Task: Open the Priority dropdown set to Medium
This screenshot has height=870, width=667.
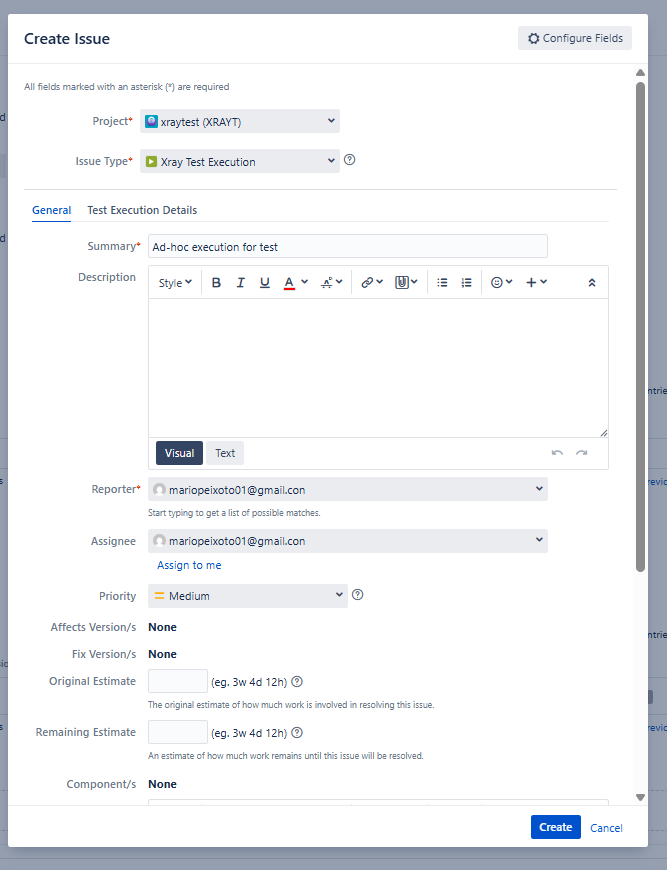Action: (247, 596)
